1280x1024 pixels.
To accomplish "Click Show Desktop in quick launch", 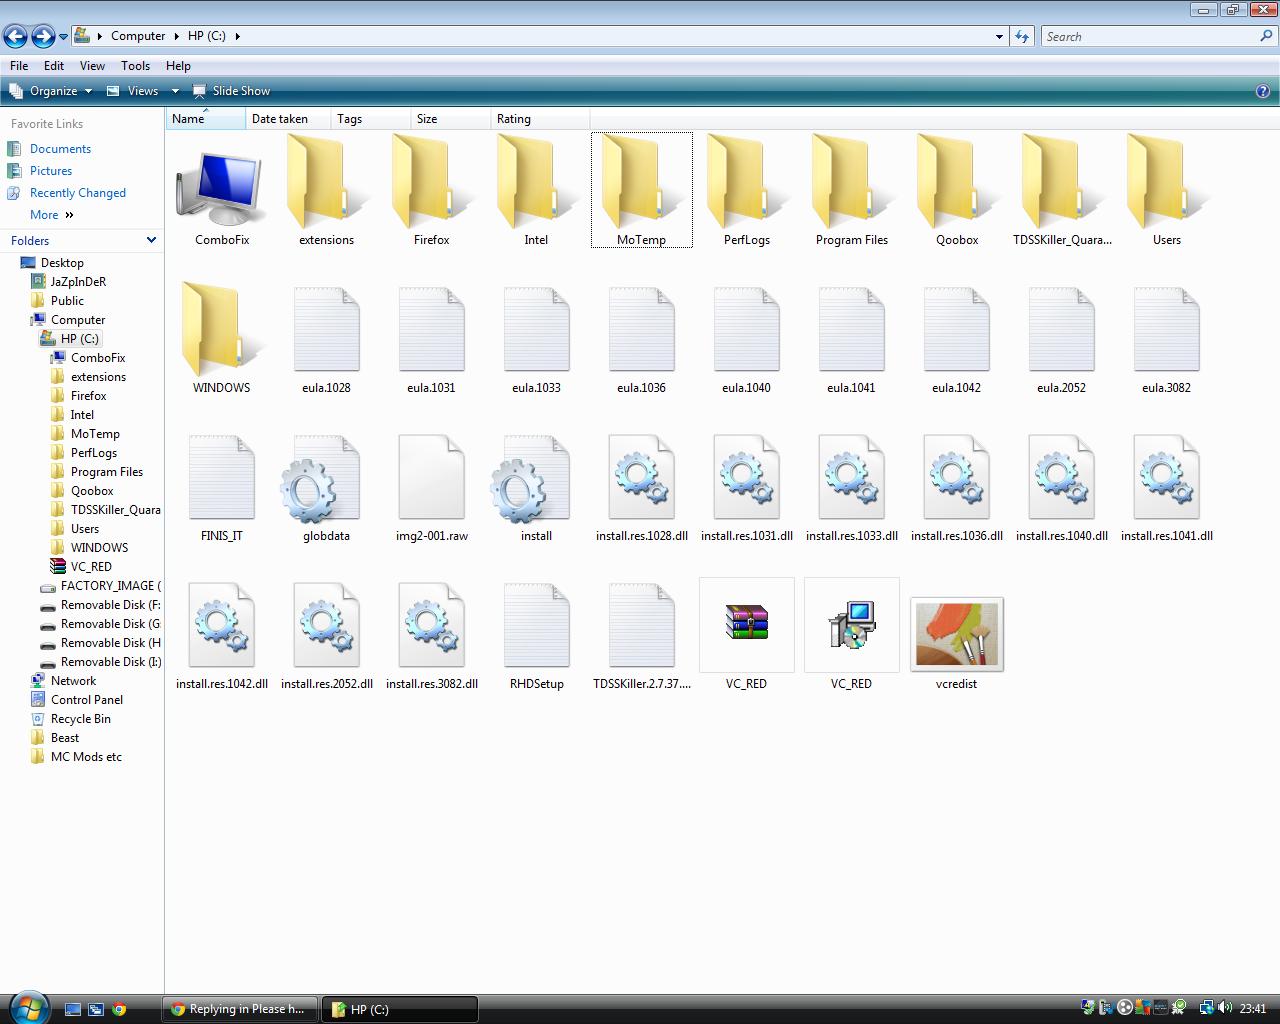I will pyautogui.click(x=72, y=1009).
